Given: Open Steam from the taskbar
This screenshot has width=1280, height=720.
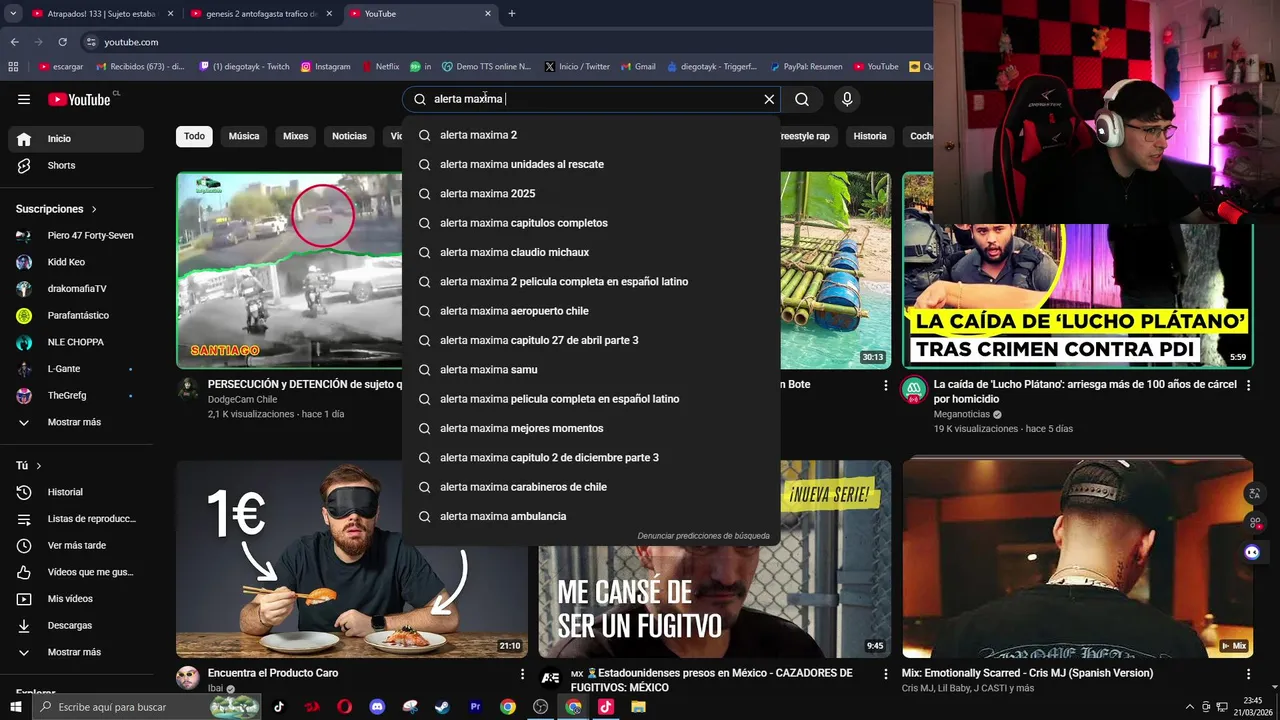Looking at the screenshot, I should pos(442,707).
